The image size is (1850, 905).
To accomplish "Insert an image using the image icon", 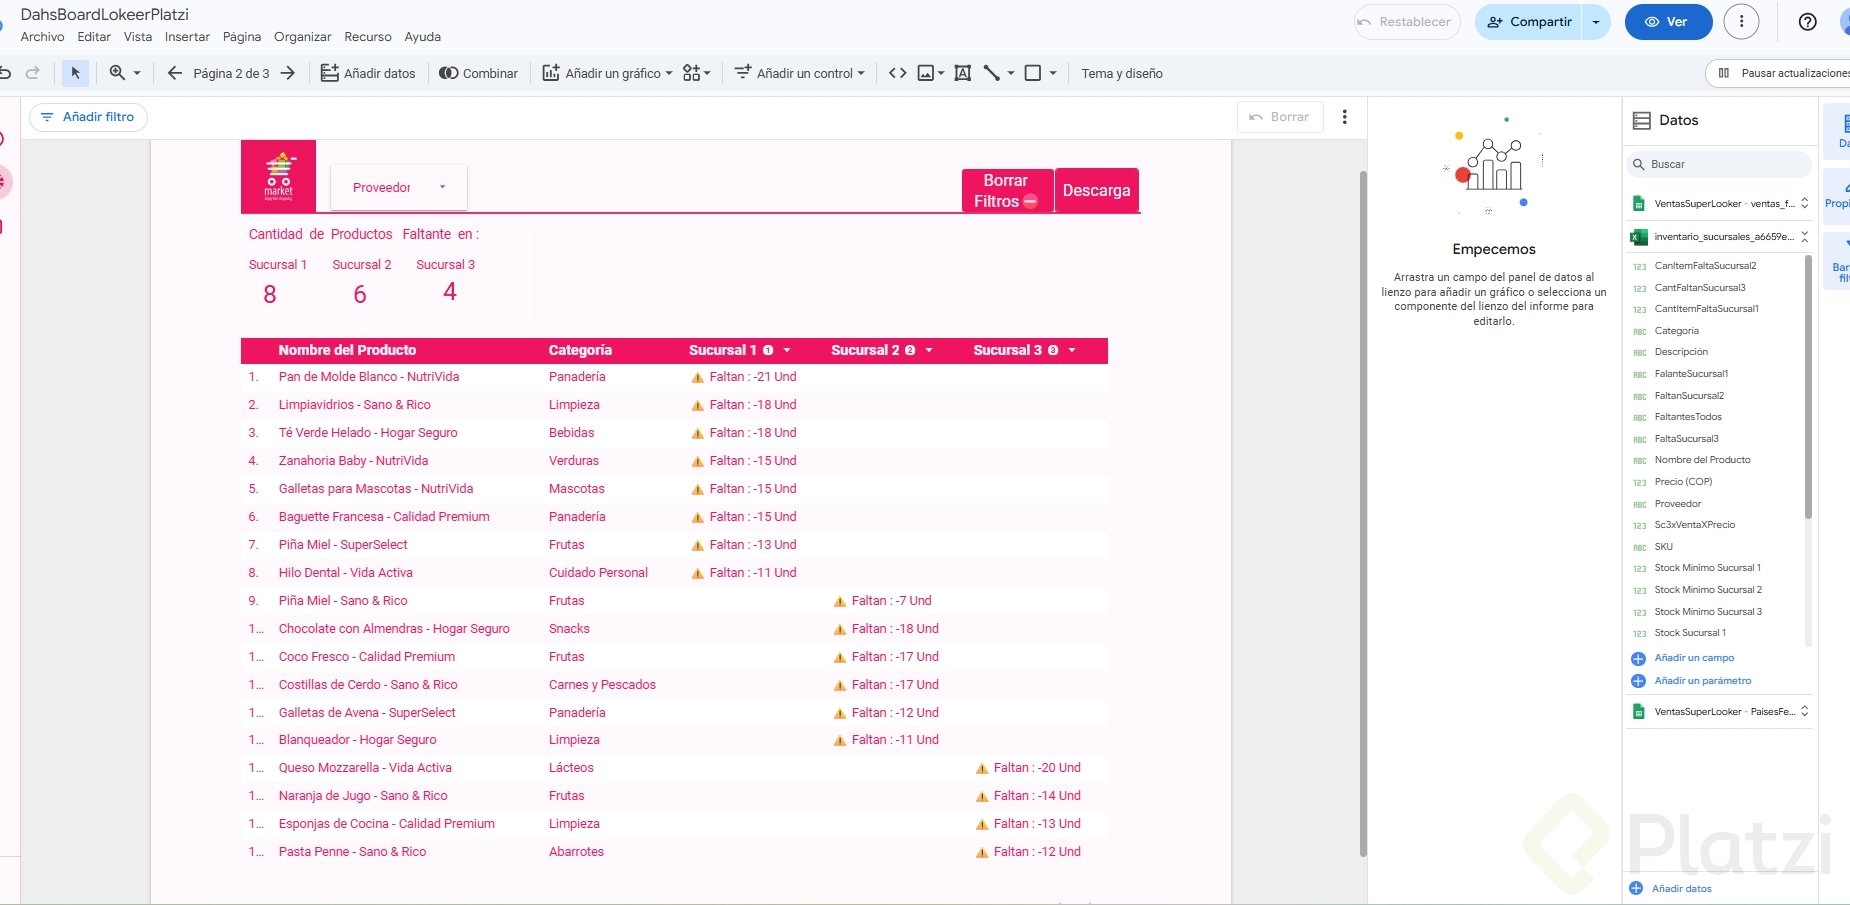I will pyautogui.click(x=926, y=73).
